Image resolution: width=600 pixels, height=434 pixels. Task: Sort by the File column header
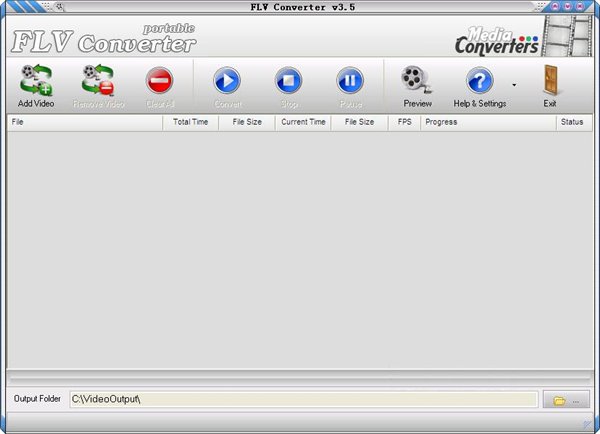pyautogui.click(x=85, y=122)
